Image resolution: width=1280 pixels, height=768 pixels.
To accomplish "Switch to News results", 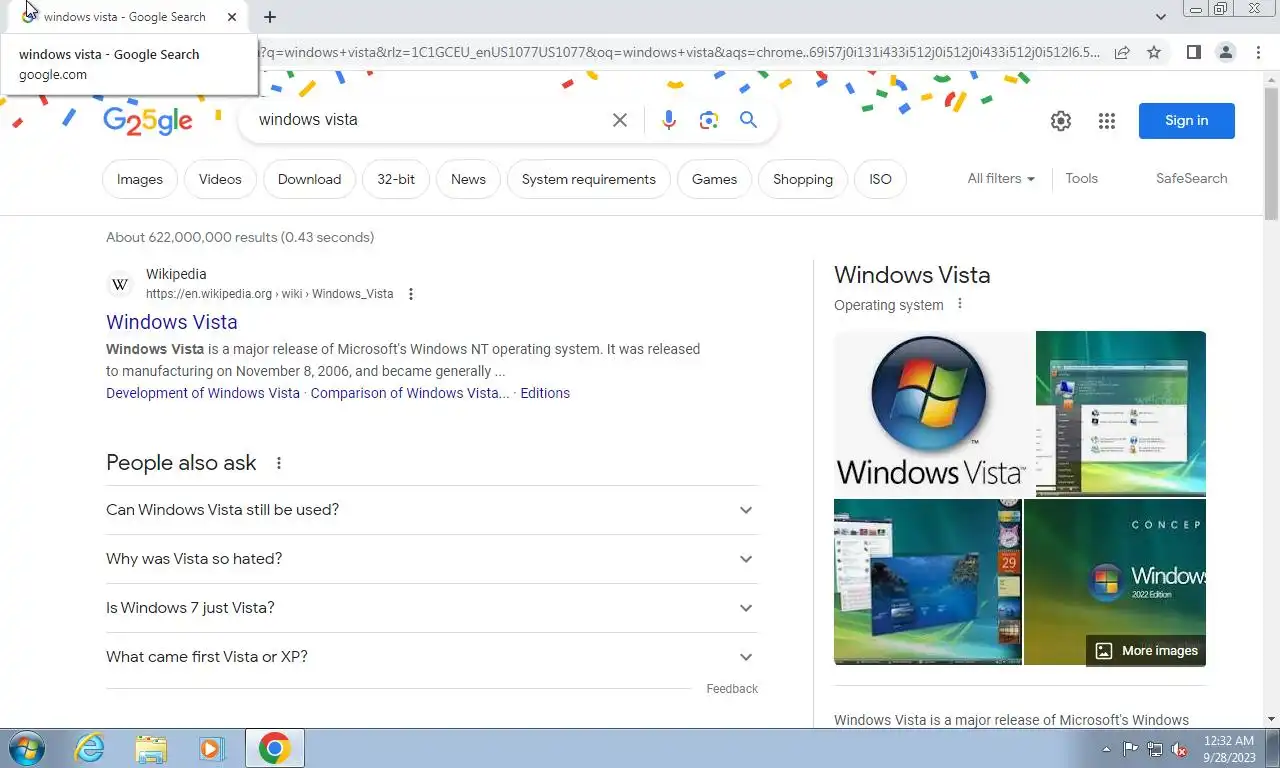I will (x=468, y=179).
